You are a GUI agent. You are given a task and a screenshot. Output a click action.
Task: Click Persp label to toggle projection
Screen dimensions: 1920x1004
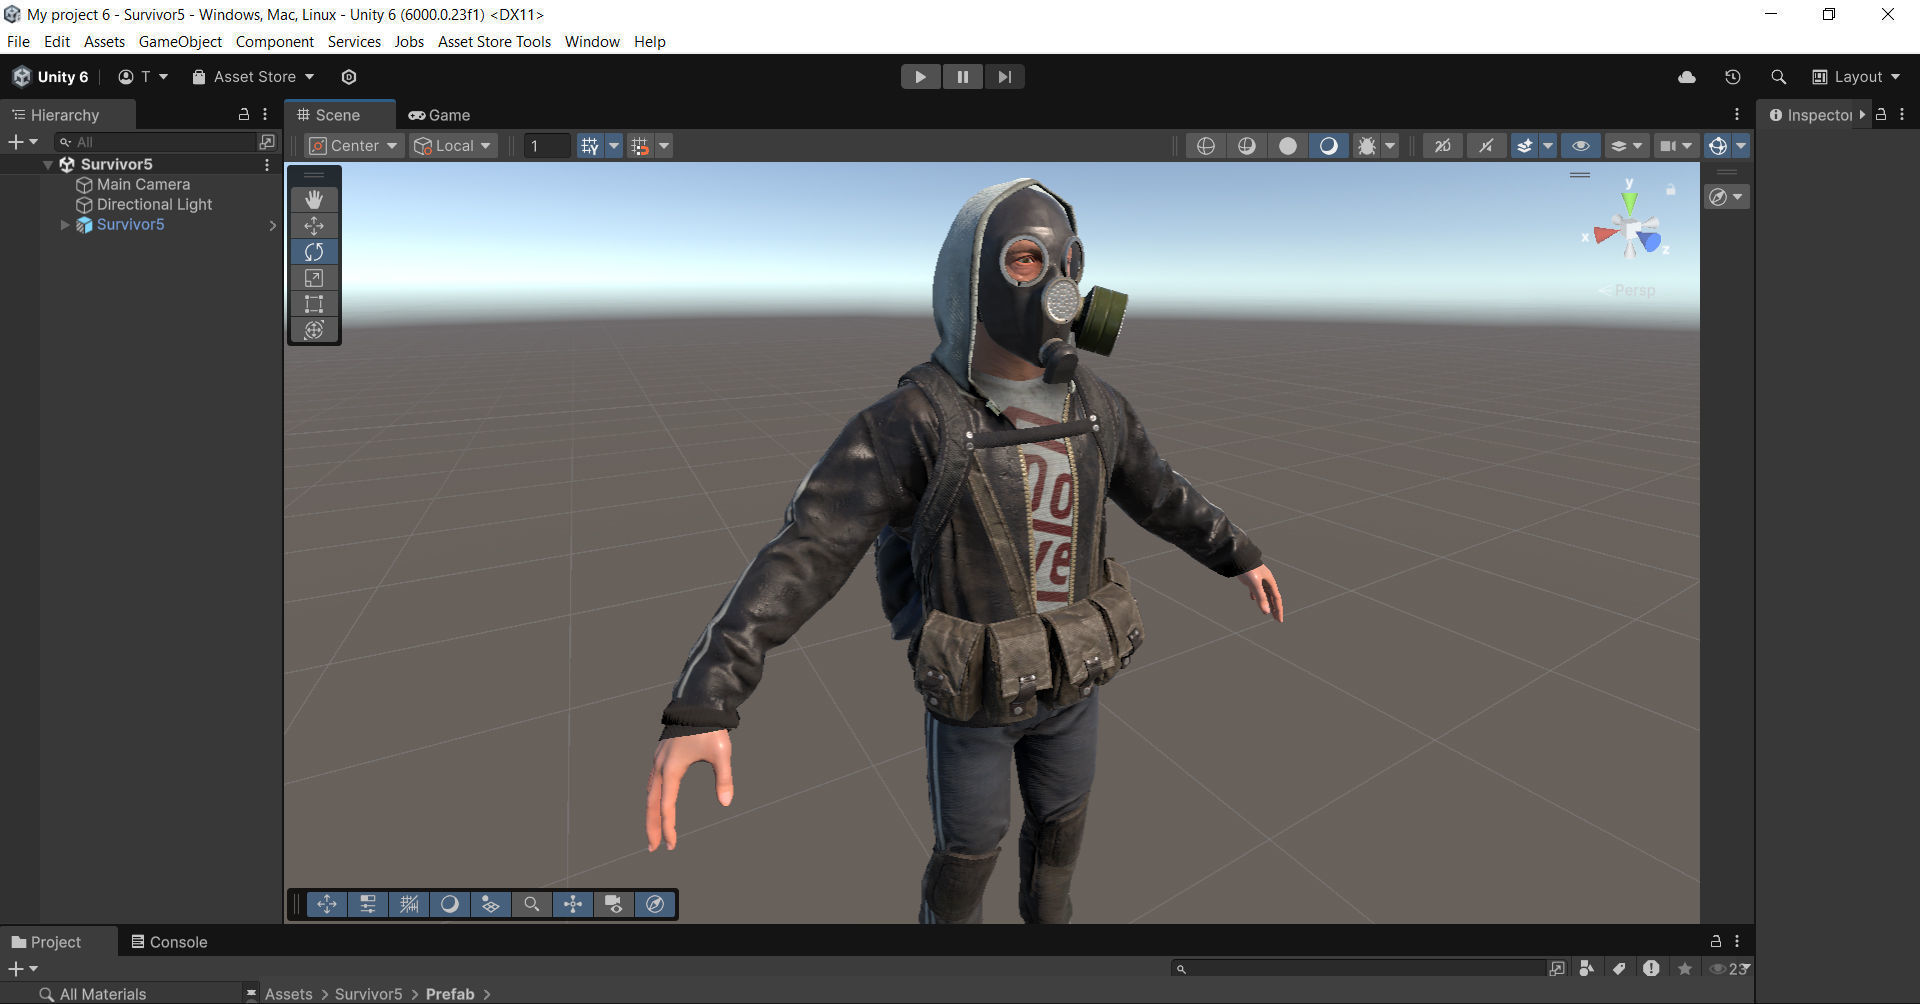click(1634, 290)
